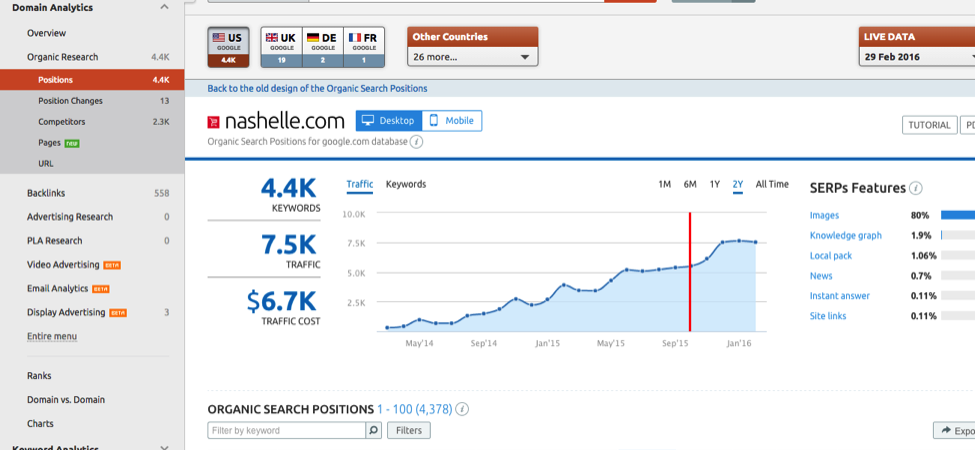975x450 pixels.
Task: Set chart range to All Time
Action: [x=772, y=184]
